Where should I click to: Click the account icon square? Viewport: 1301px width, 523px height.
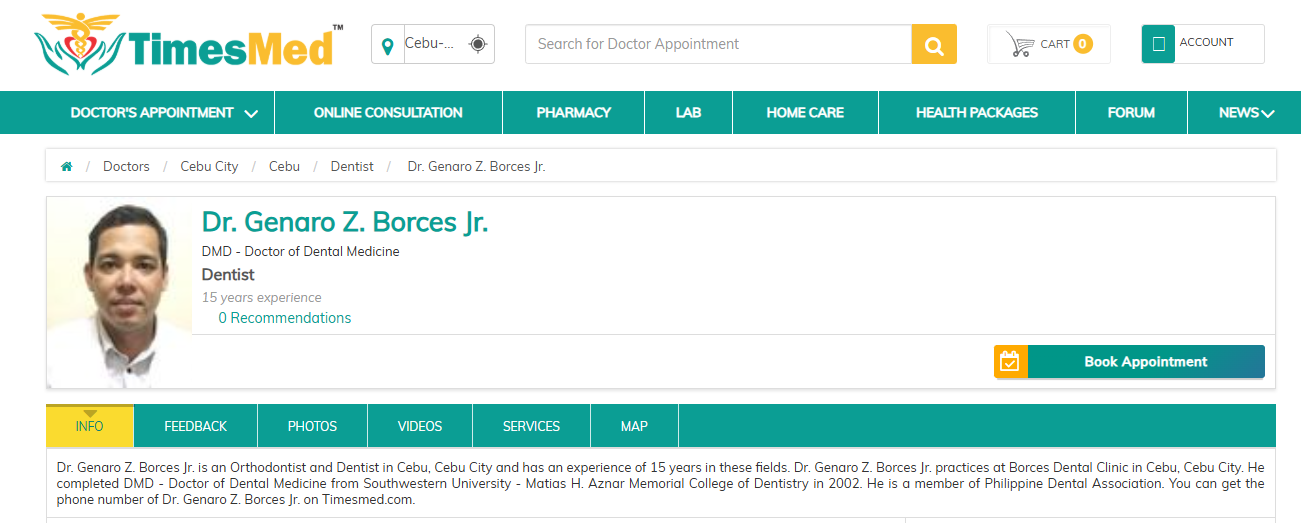click(1158, 44)
